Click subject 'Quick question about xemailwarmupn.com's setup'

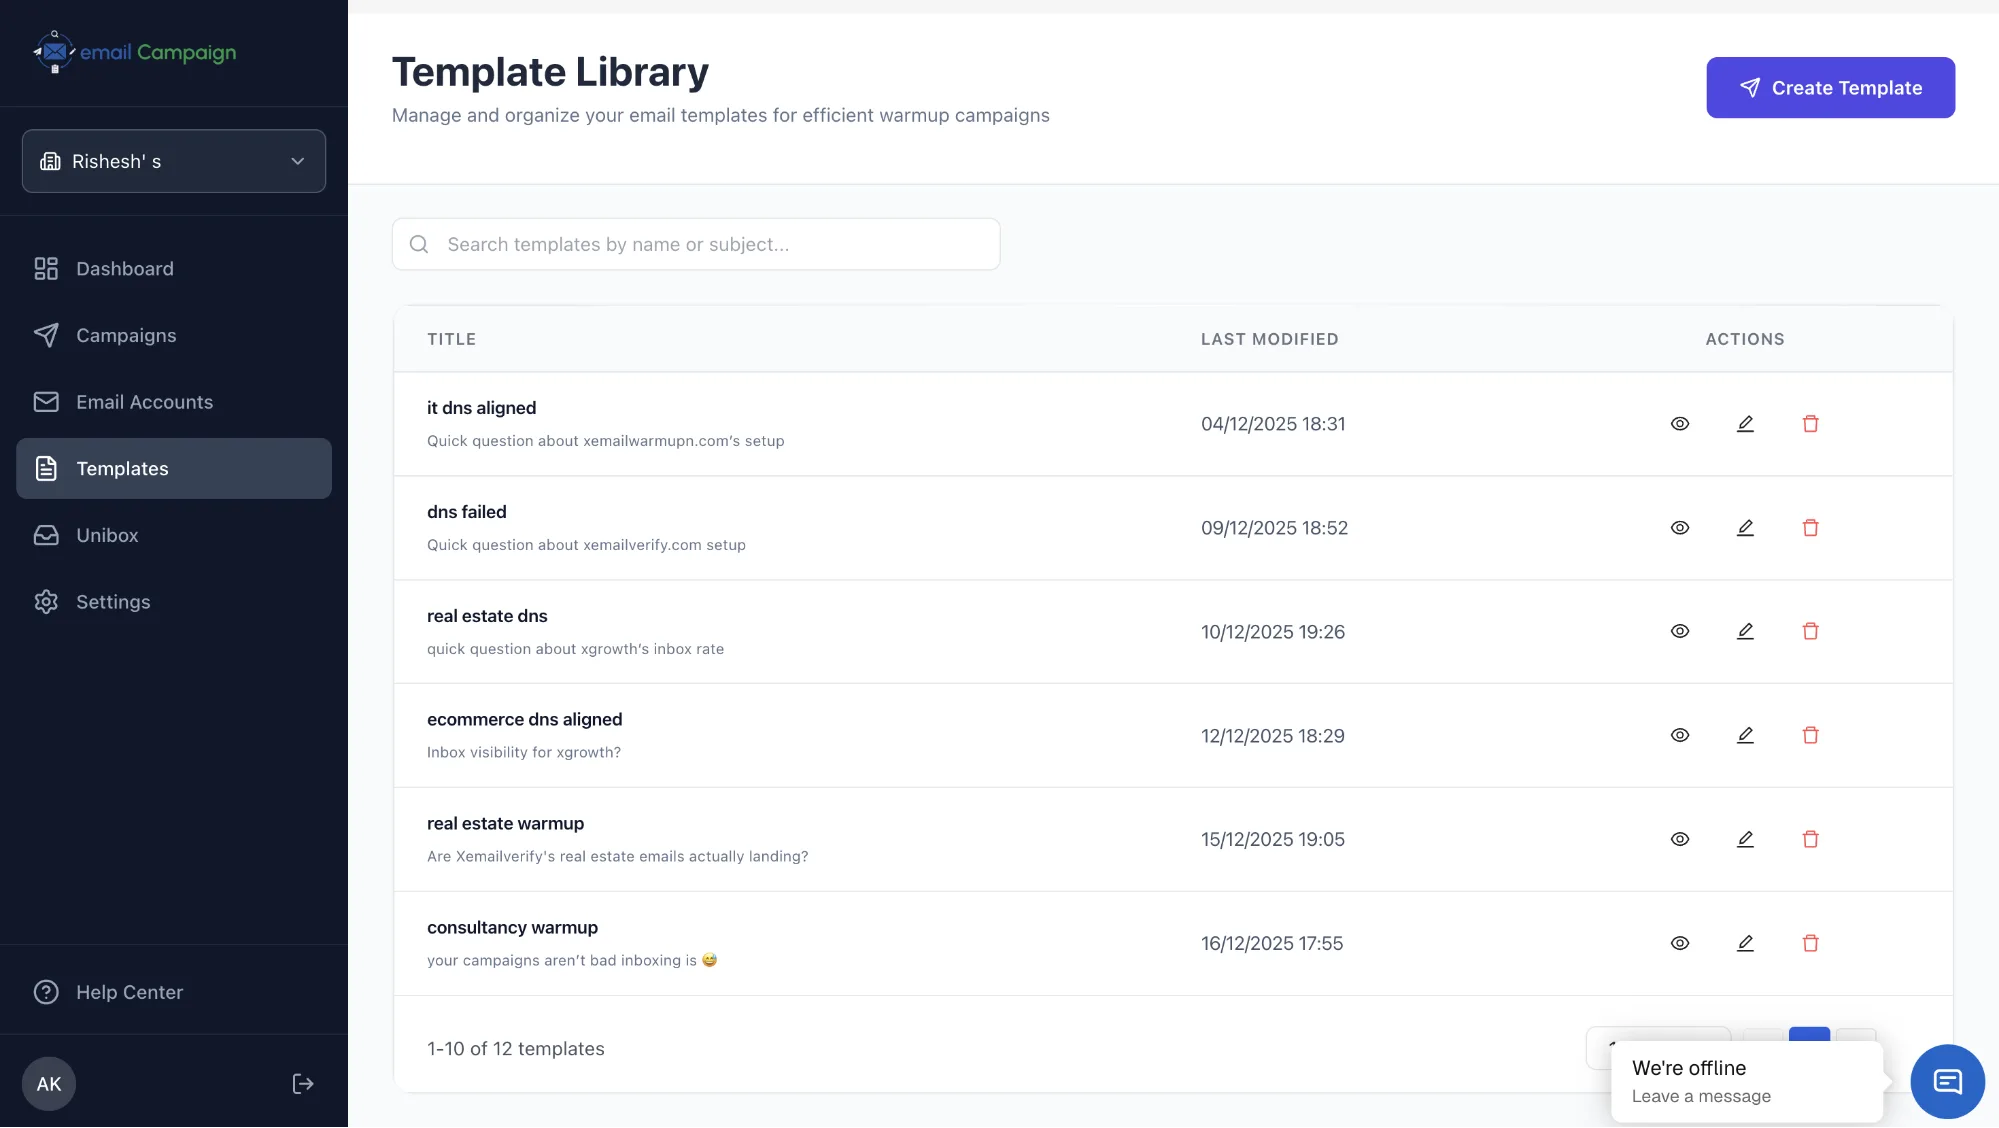click(605, 441)
